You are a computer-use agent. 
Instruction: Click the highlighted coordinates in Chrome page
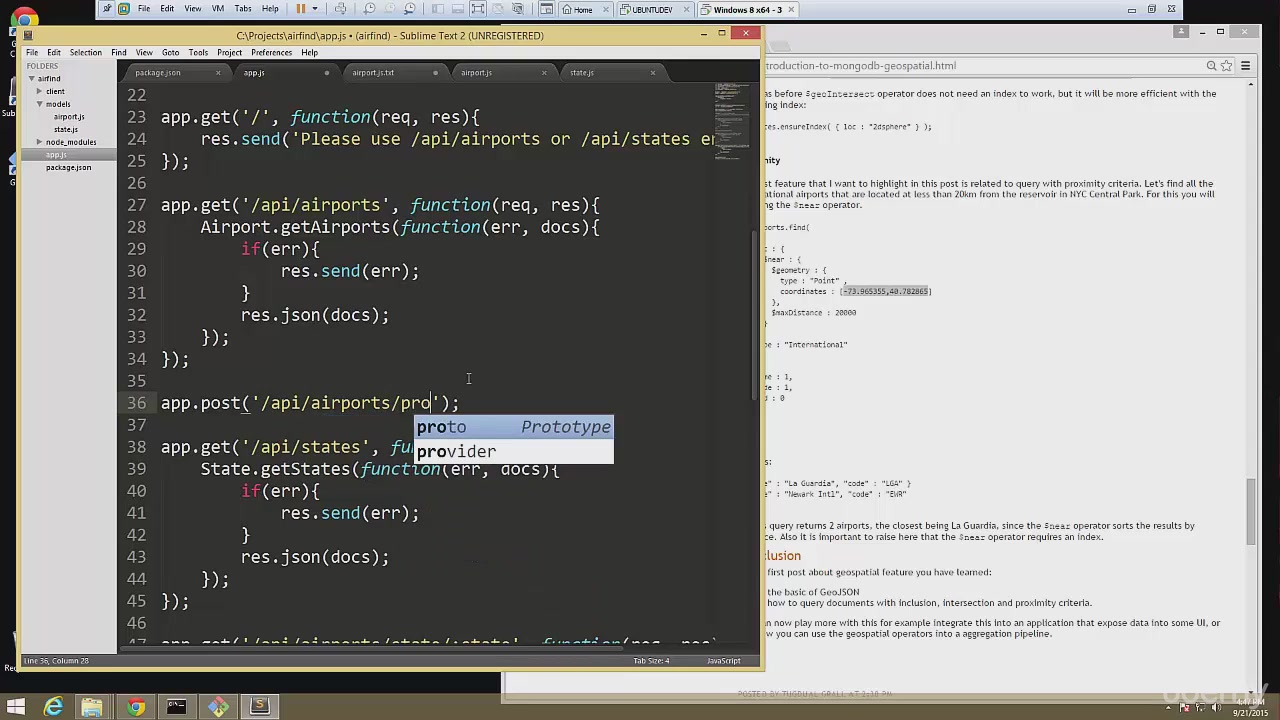(x=886, y=291)
